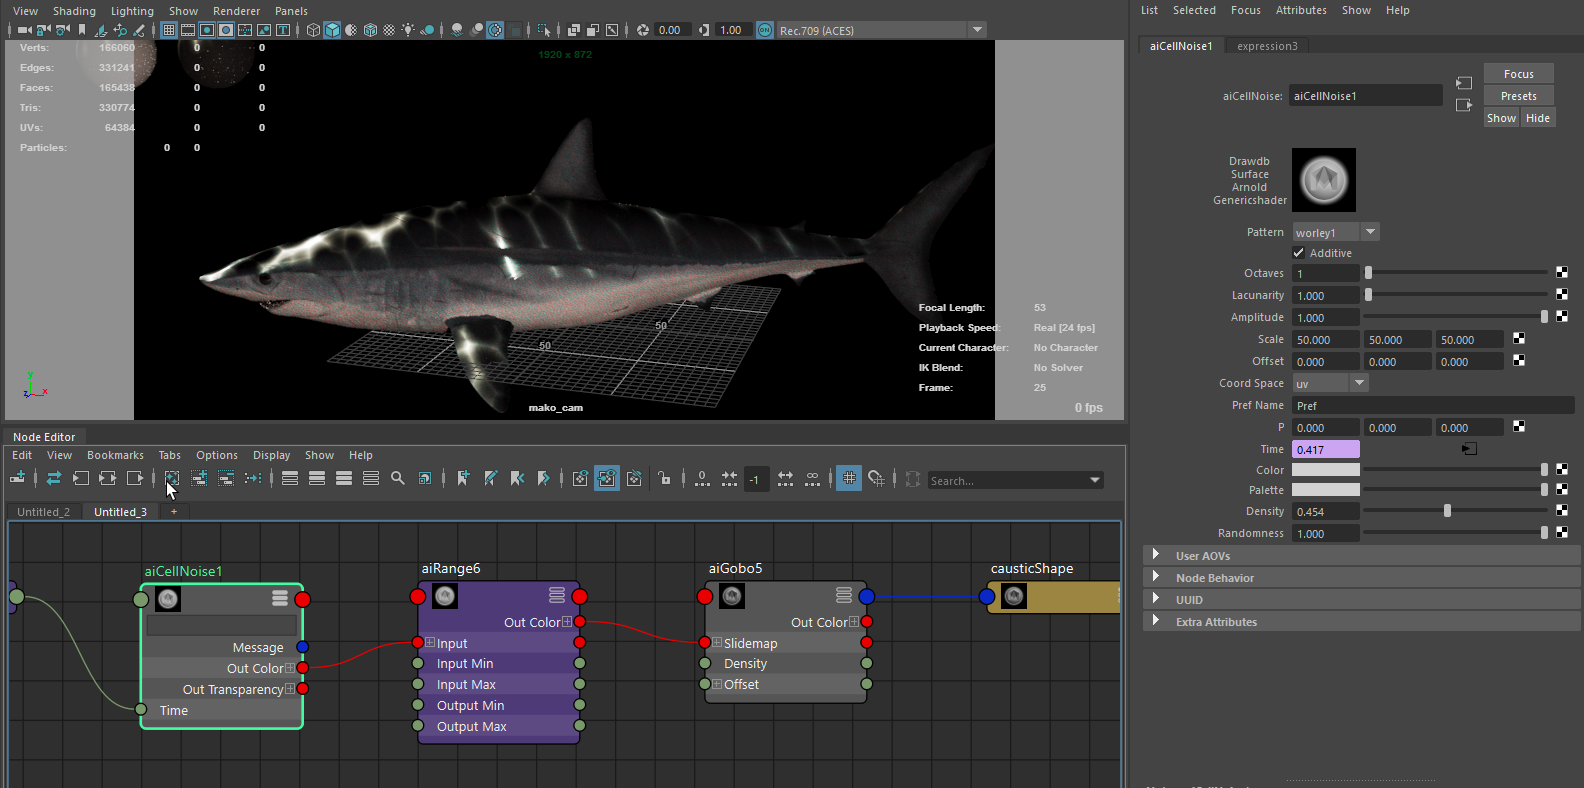Click the Density slider handle
The width and height of the screenshot is (1584, 788).
tap(1447, 511)
